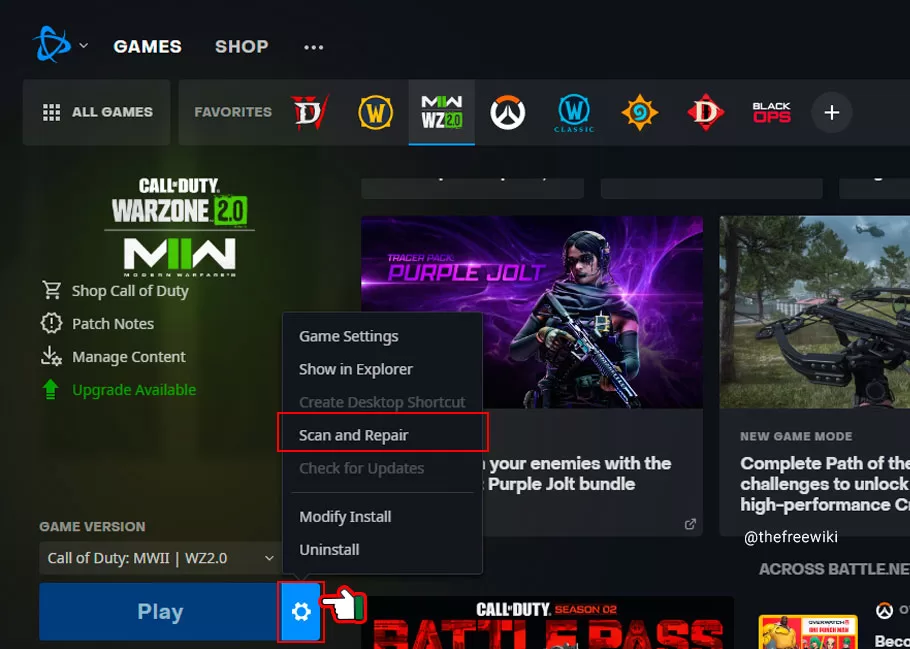
Task: Open the SHOP tab
Action: (241, 46)
